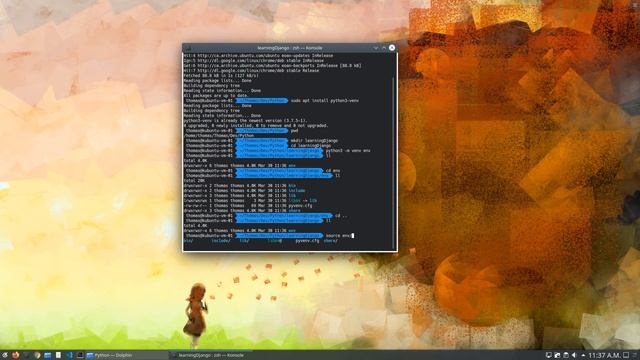This screenshot has height=360, width=640.
Task: Click the 'All packages are up to date.' line
Action: (x=216, y=96)
